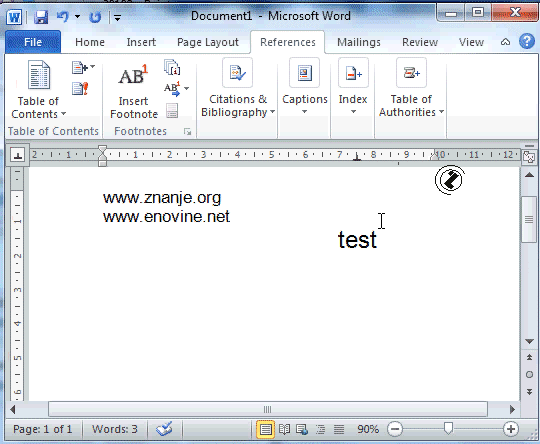Image resolution: width=540 pixels, height=444 pixels.
Task: Open the Undo history dropdown arrow
Action: pos(77,17)
